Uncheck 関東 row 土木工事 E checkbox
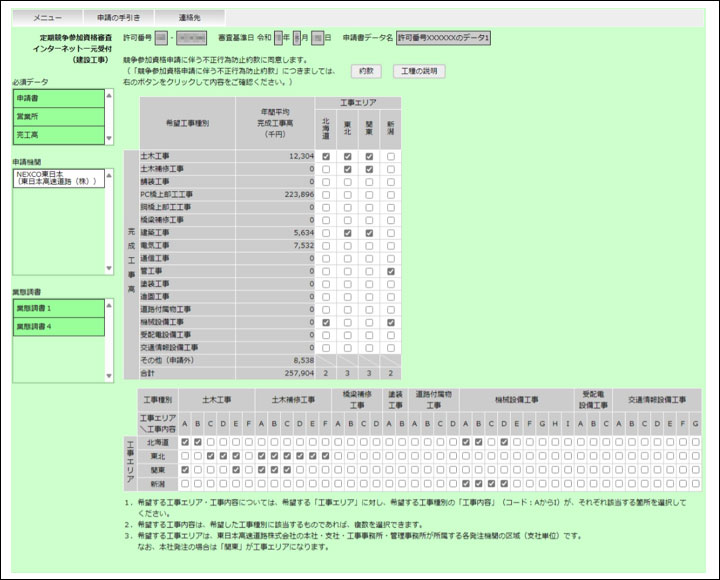 [236, 470]
